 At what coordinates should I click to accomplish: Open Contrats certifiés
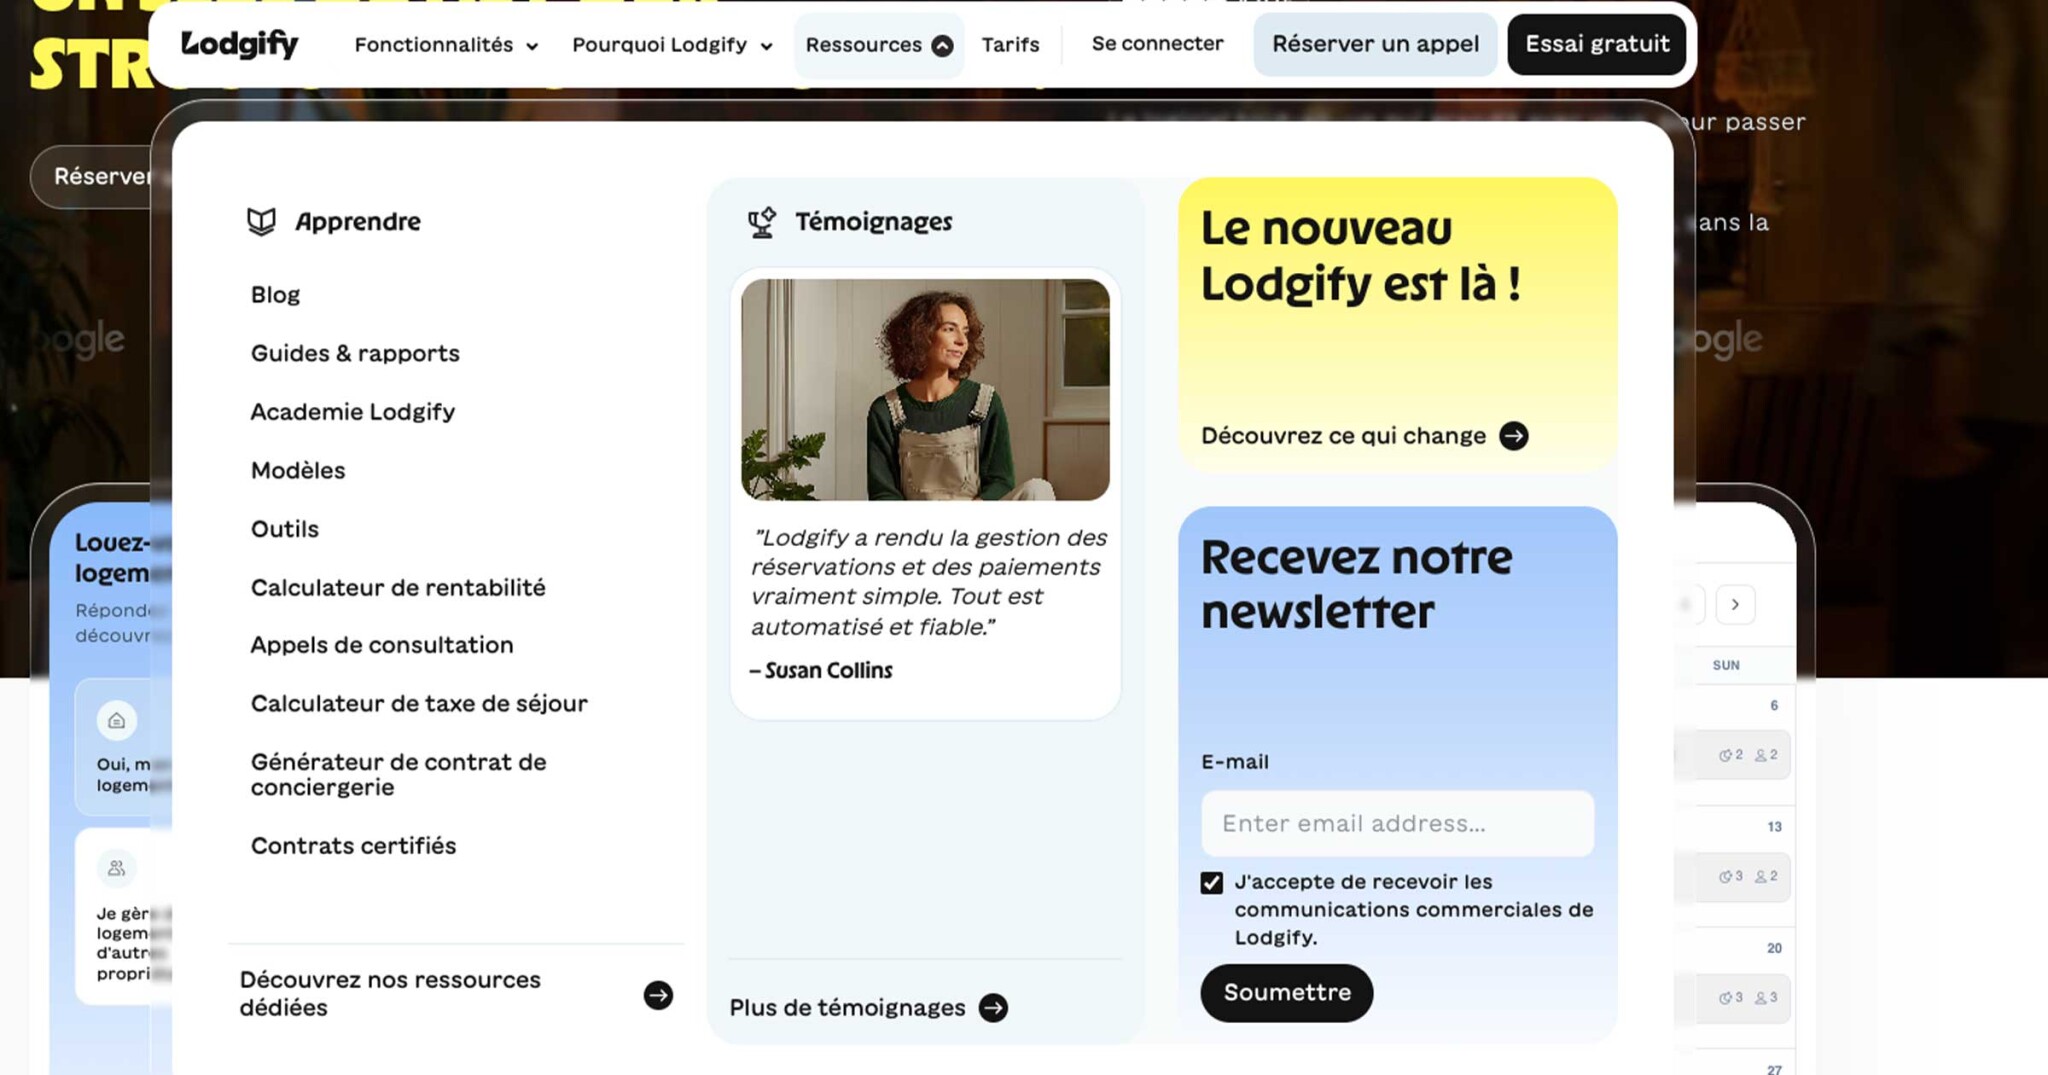click(353, 846)
